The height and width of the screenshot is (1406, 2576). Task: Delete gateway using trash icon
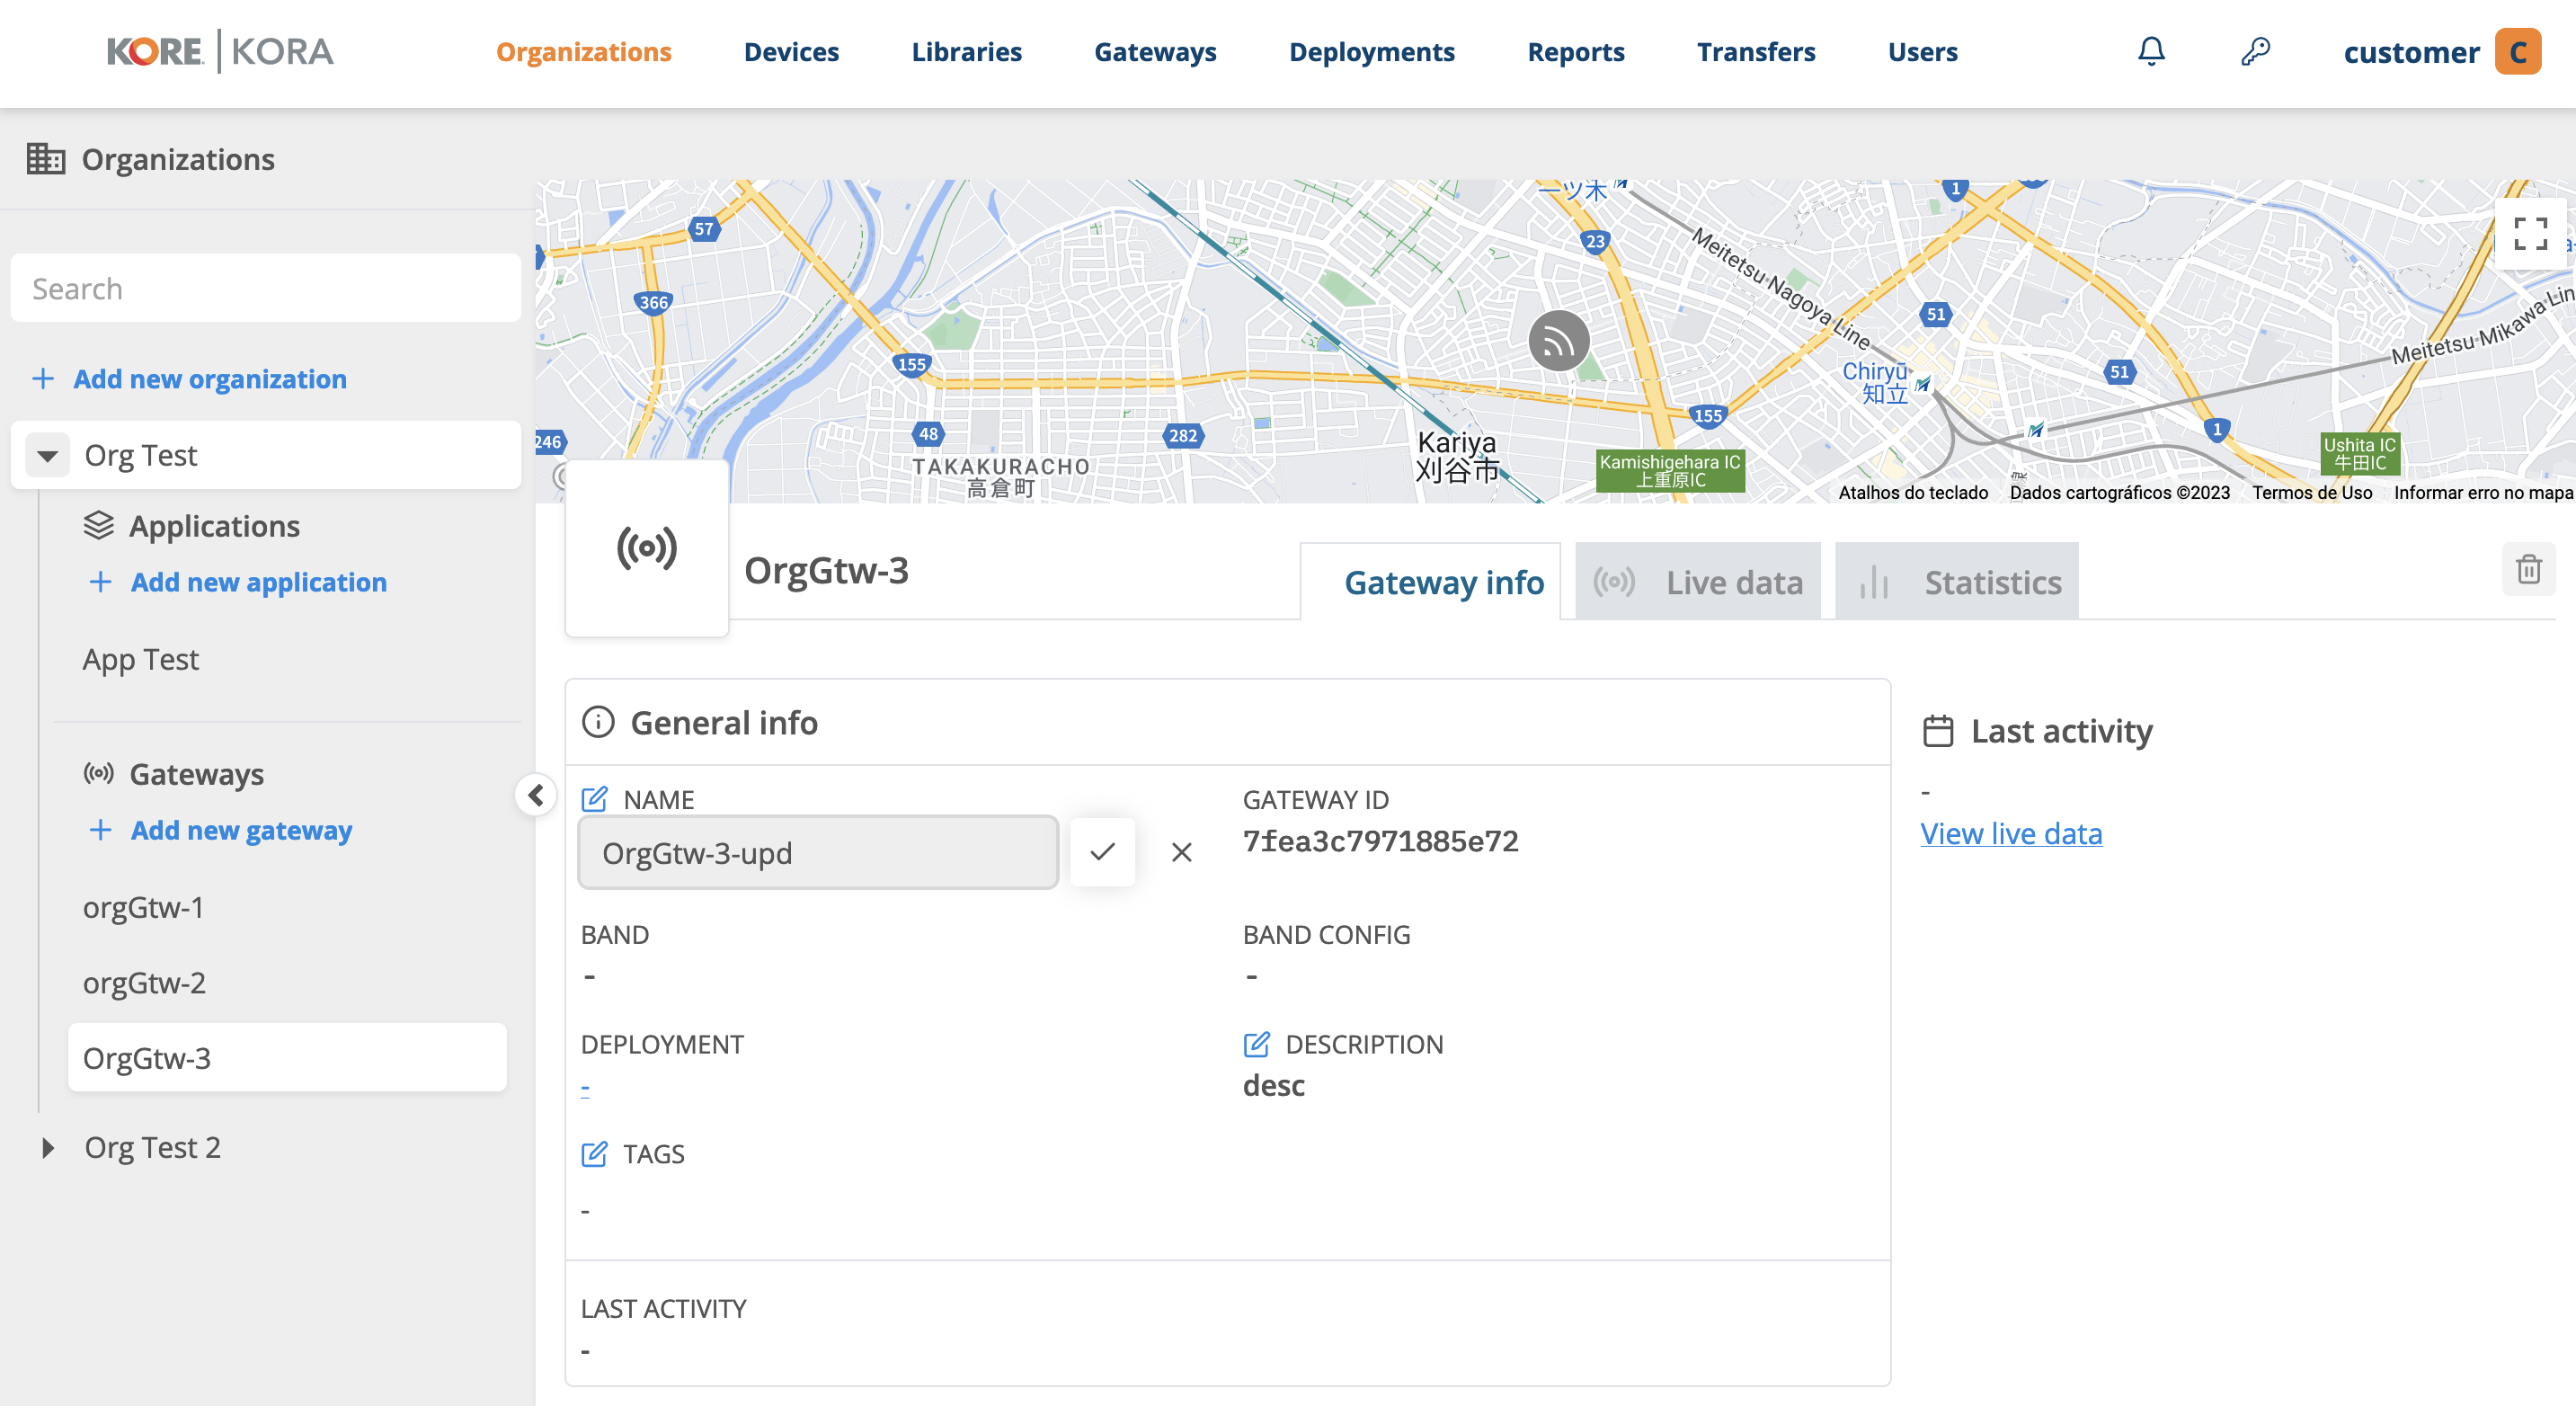pyautogui.click(x=2528, y=569)
